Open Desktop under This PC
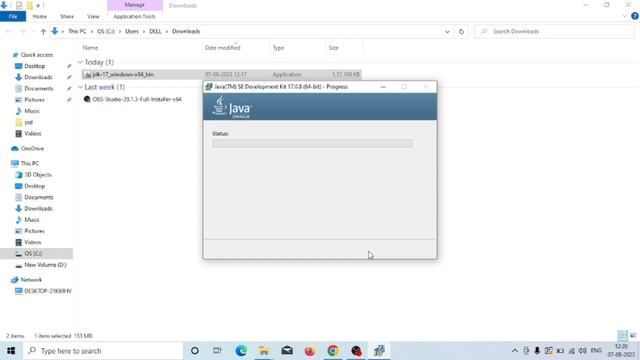Image resolution: width=640 pixels, height=360 pixels. click(x=34, y=186)
